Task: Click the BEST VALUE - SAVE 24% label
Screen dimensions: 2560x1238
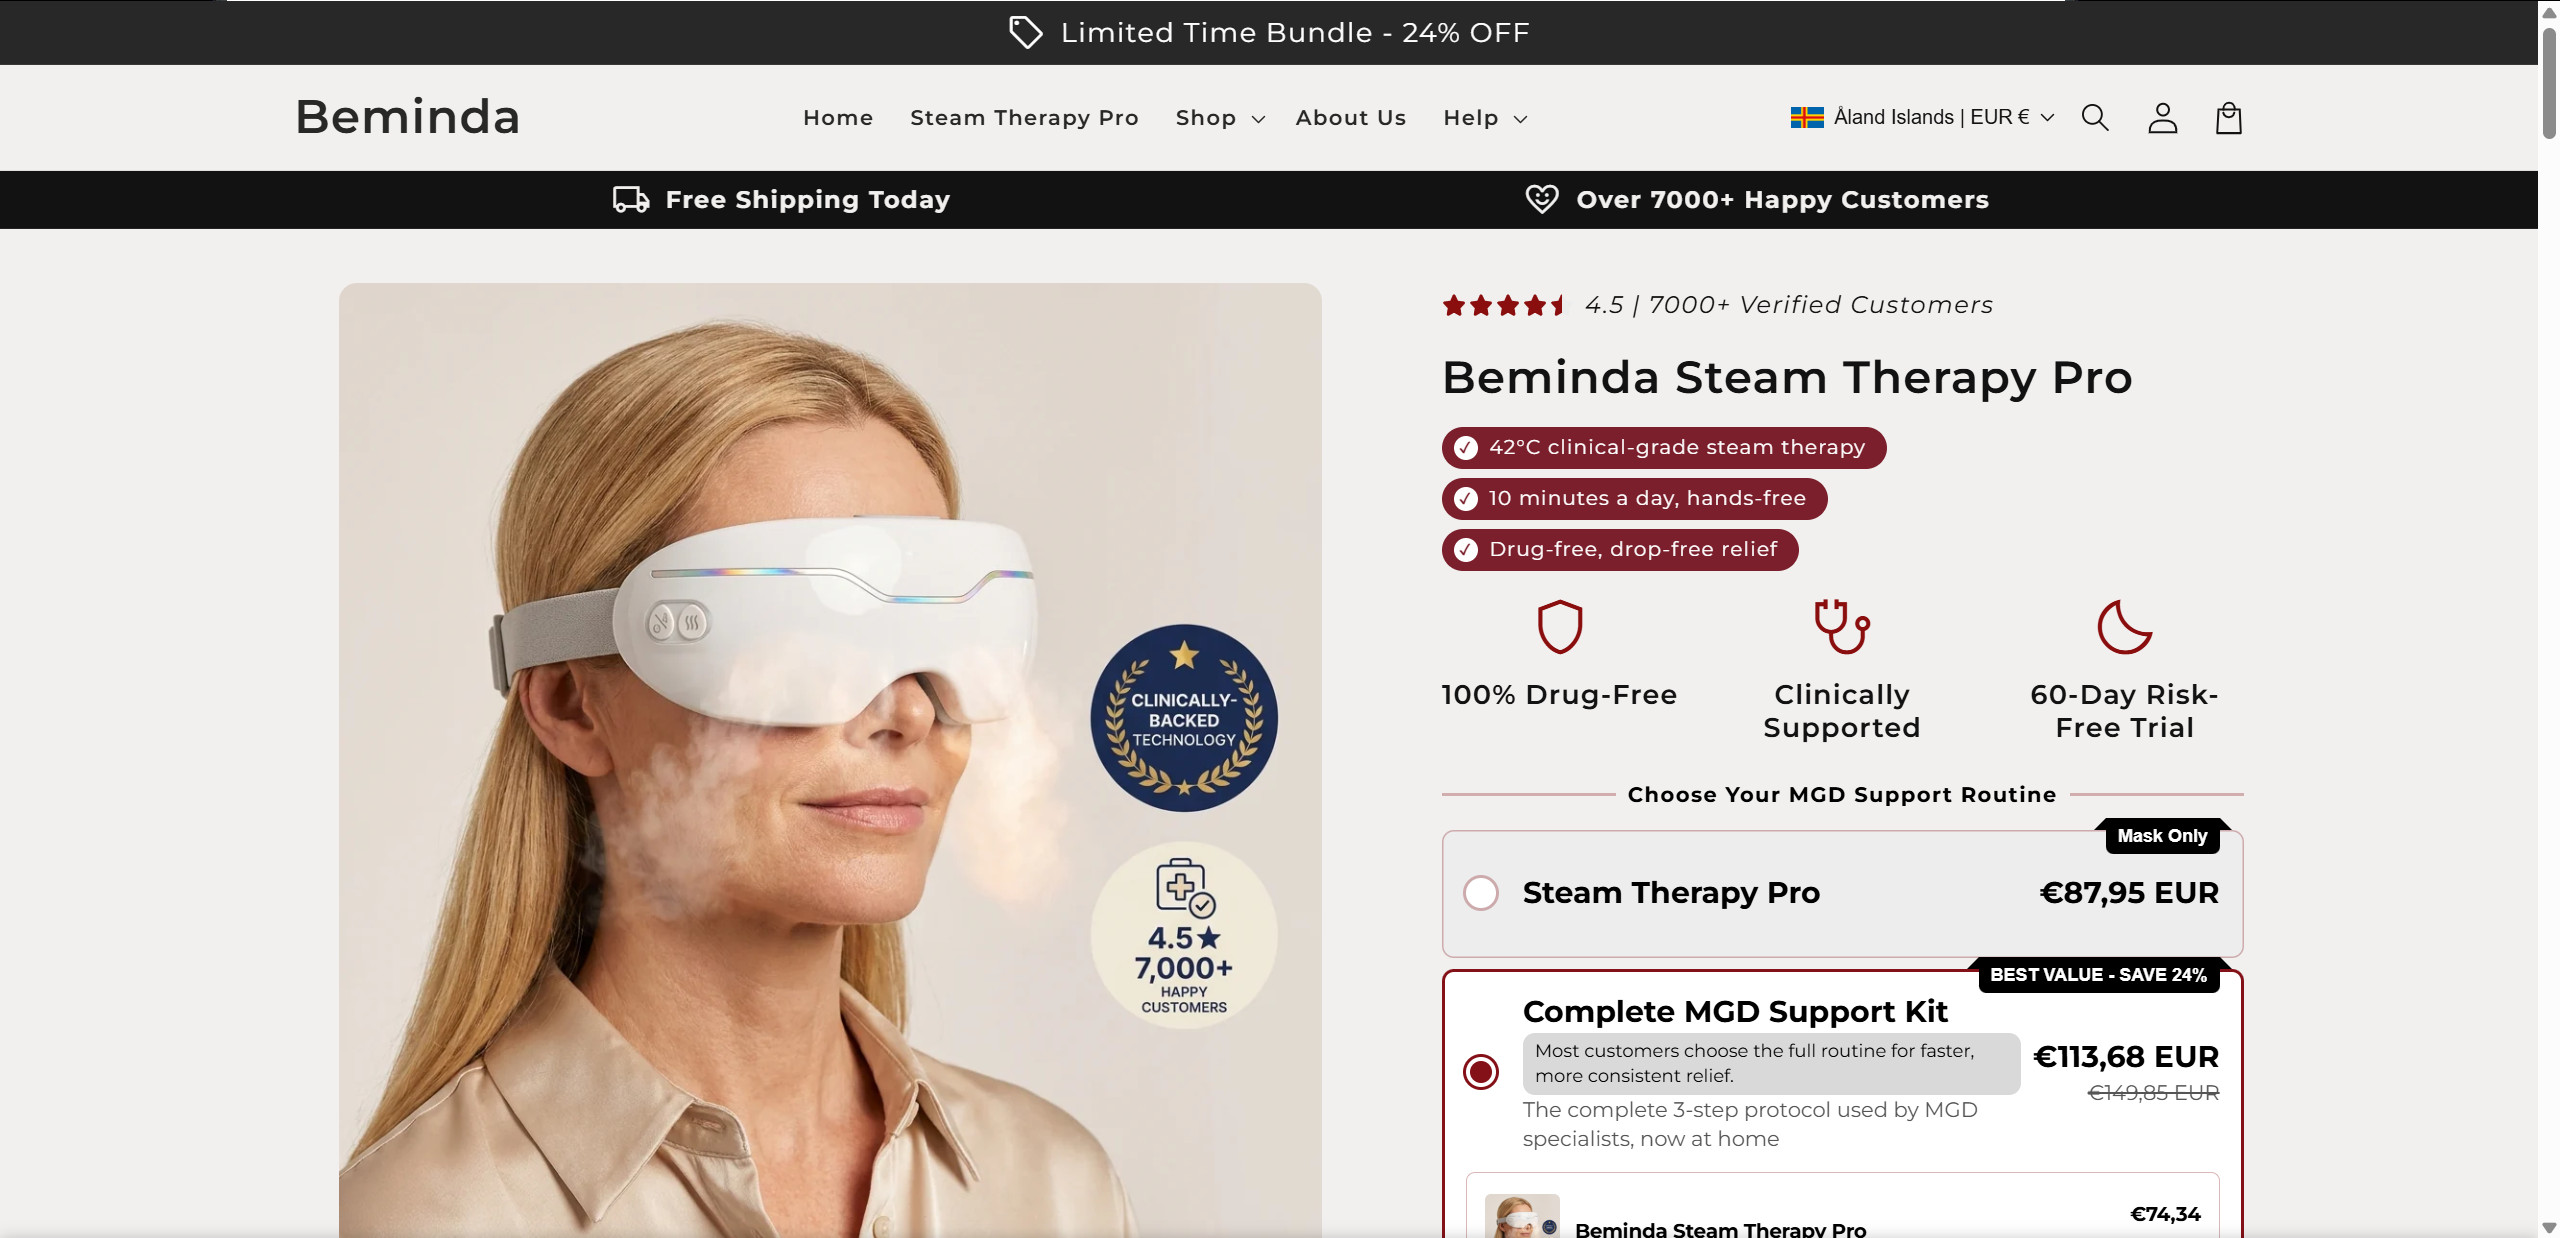Action: (x=2098, y=975)
